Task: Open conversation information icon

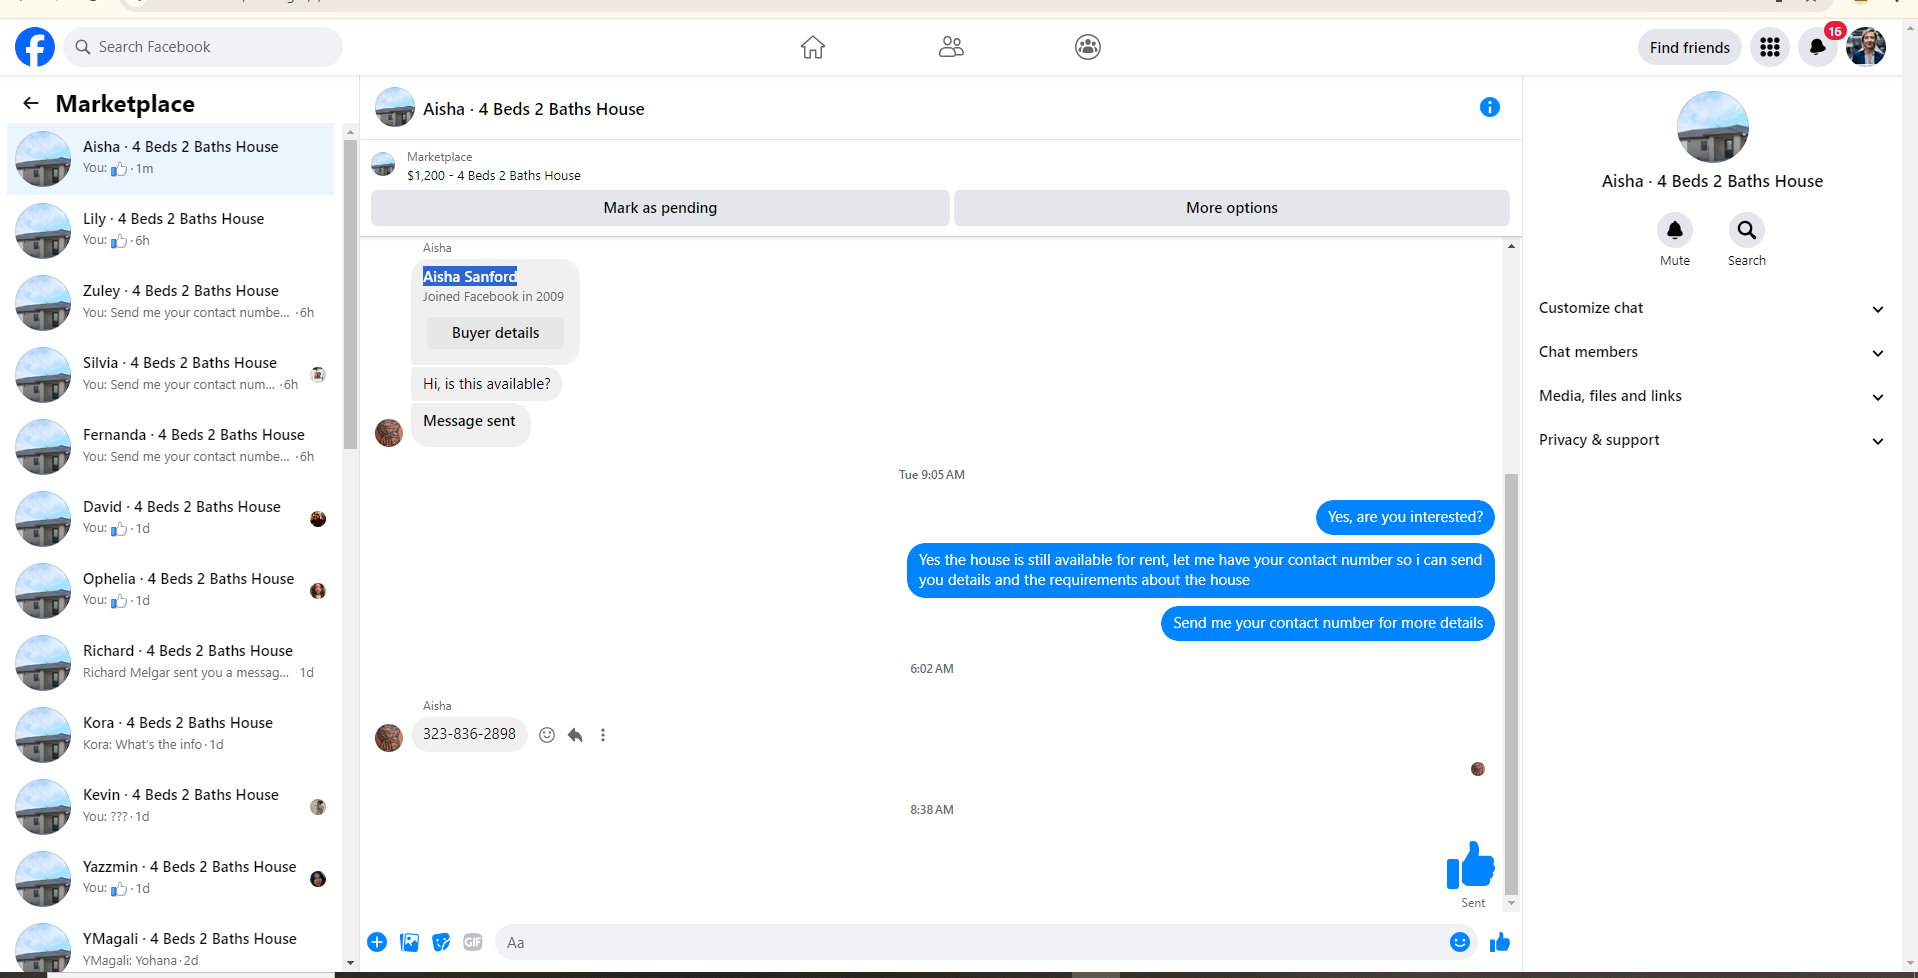Action: click(x=1490, y=107)
